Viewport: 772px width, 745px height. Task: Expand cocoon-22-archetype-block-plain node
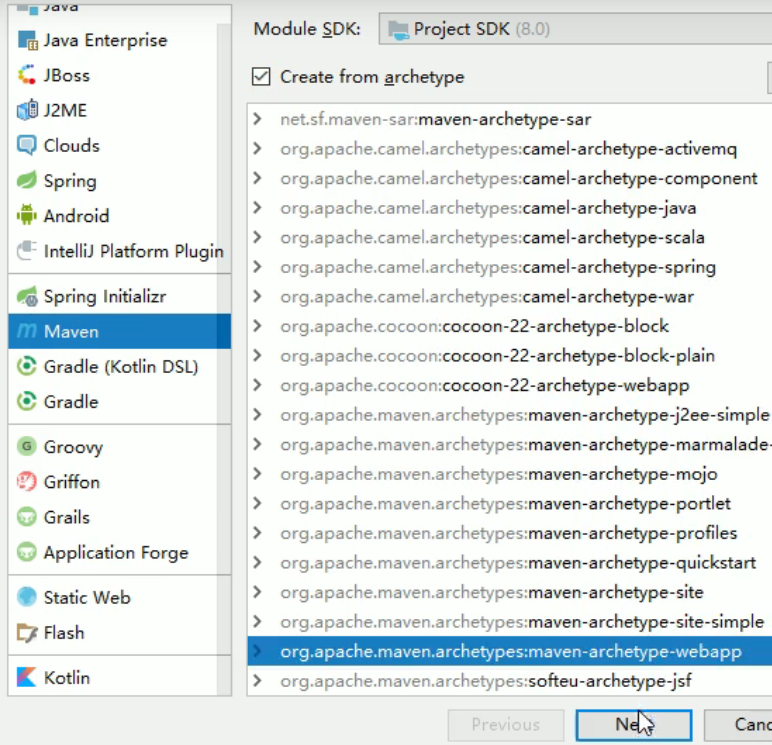(257, 356)
